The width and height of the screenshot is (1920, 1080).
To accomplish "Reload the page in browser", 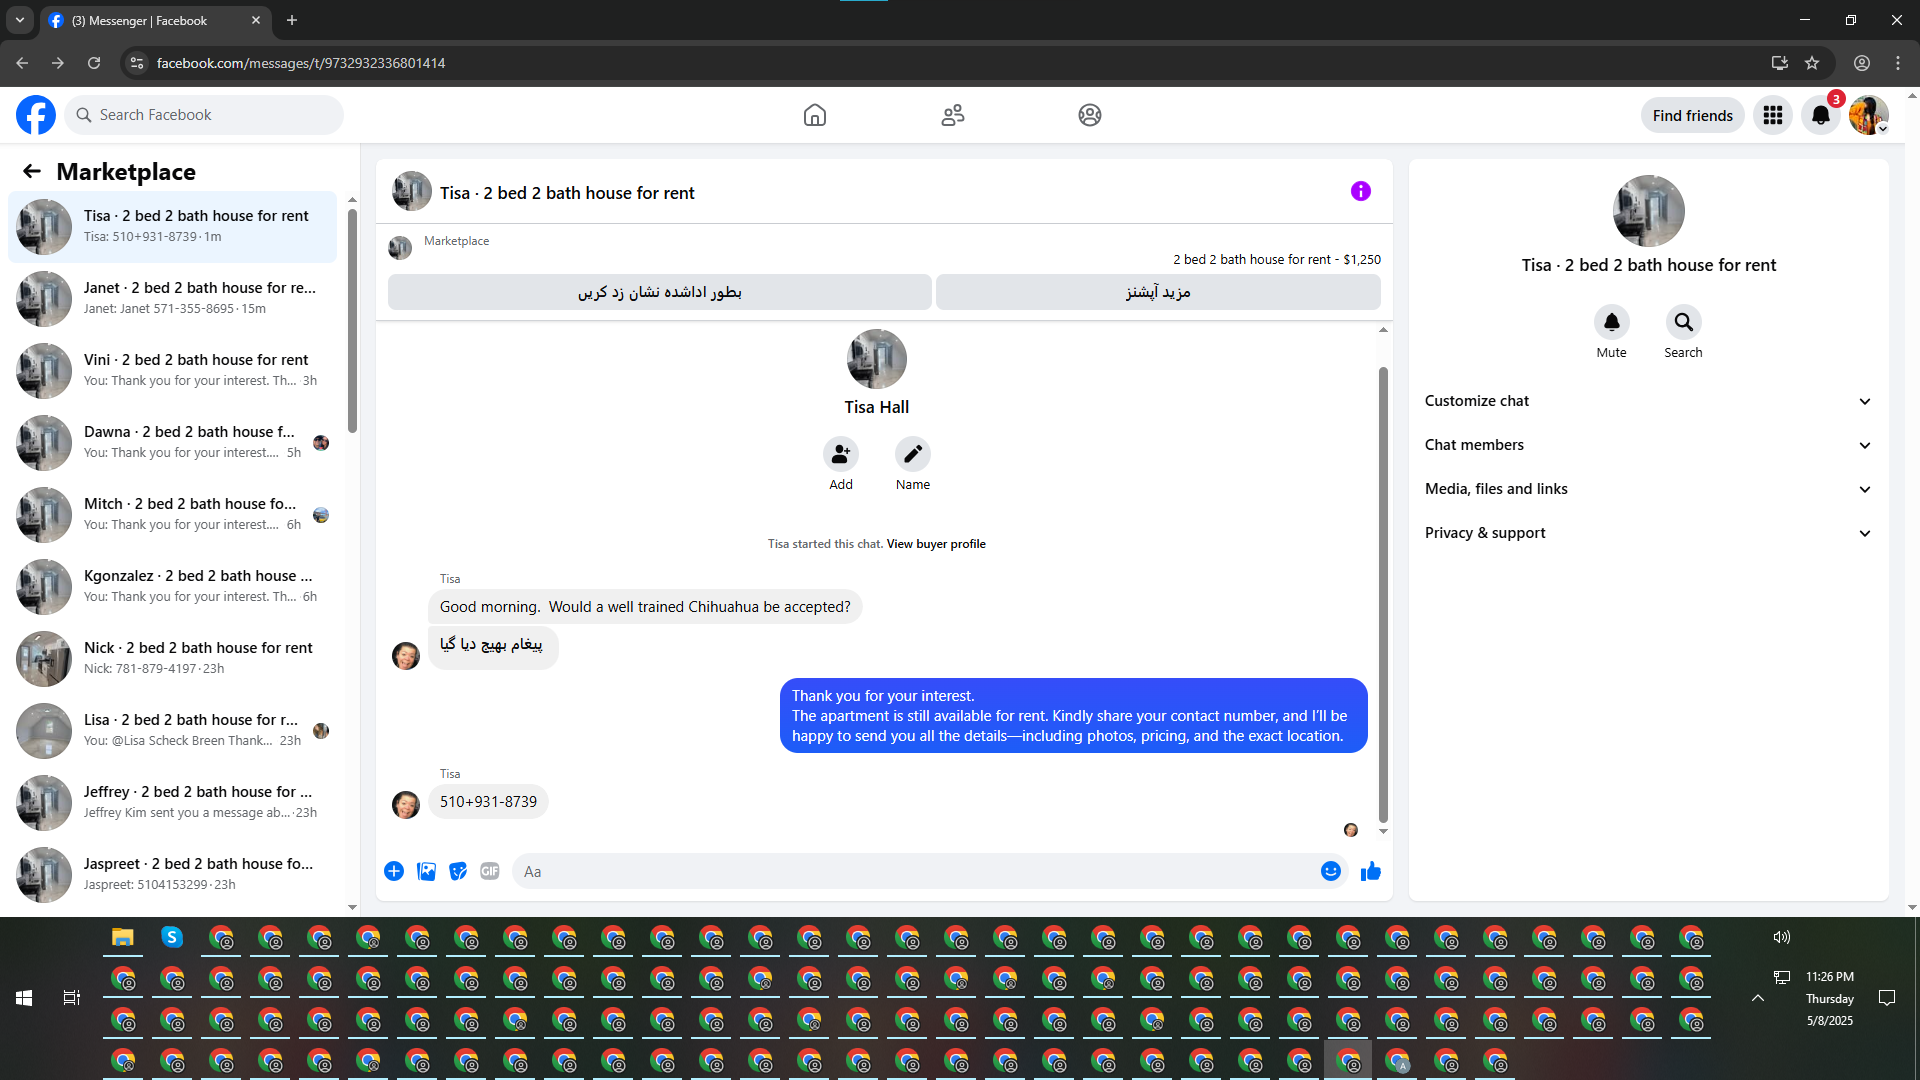I will coord(94,63).
